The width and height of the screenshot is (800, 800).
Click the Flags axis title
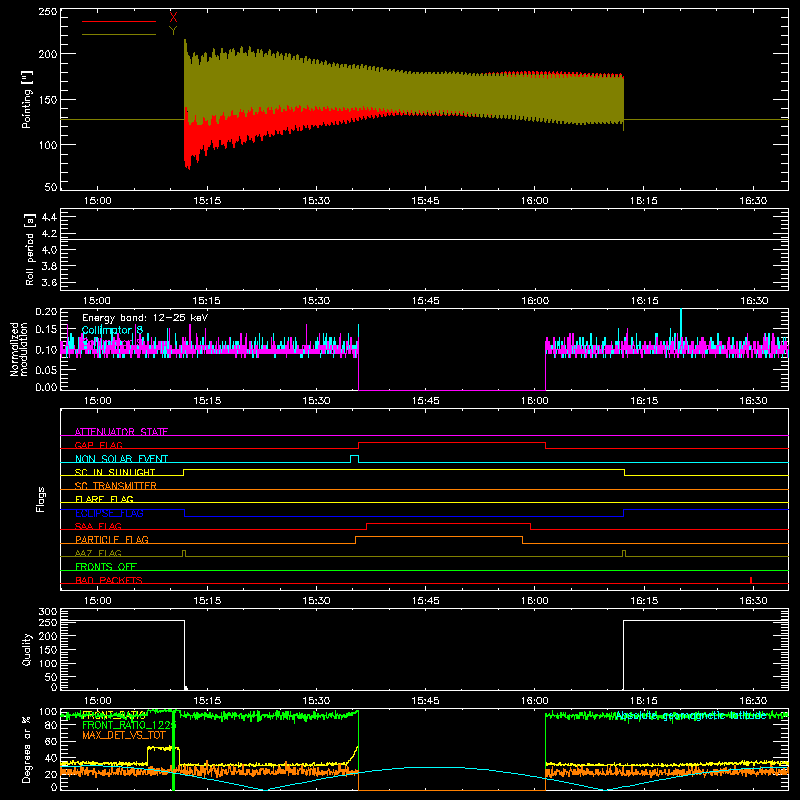(x=40, y=499)
